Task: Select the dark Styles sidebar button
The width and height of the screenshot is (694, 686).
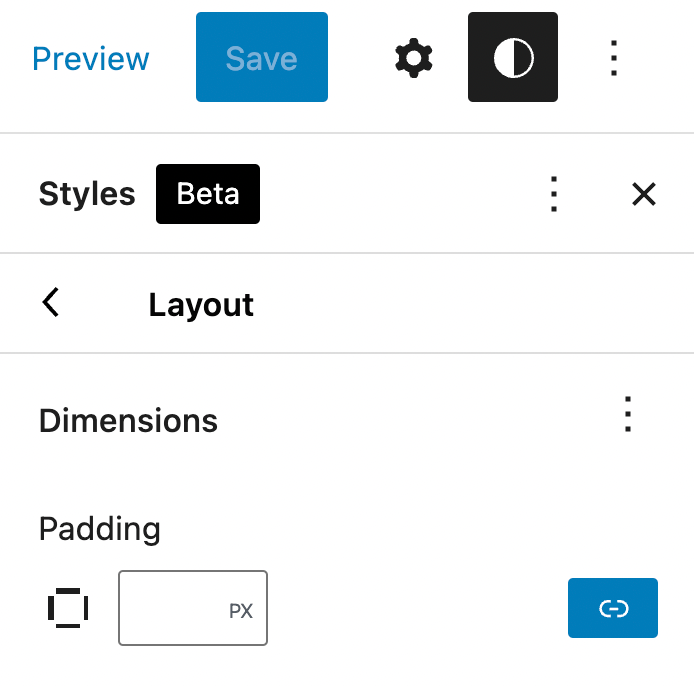Action: point(512,58)
